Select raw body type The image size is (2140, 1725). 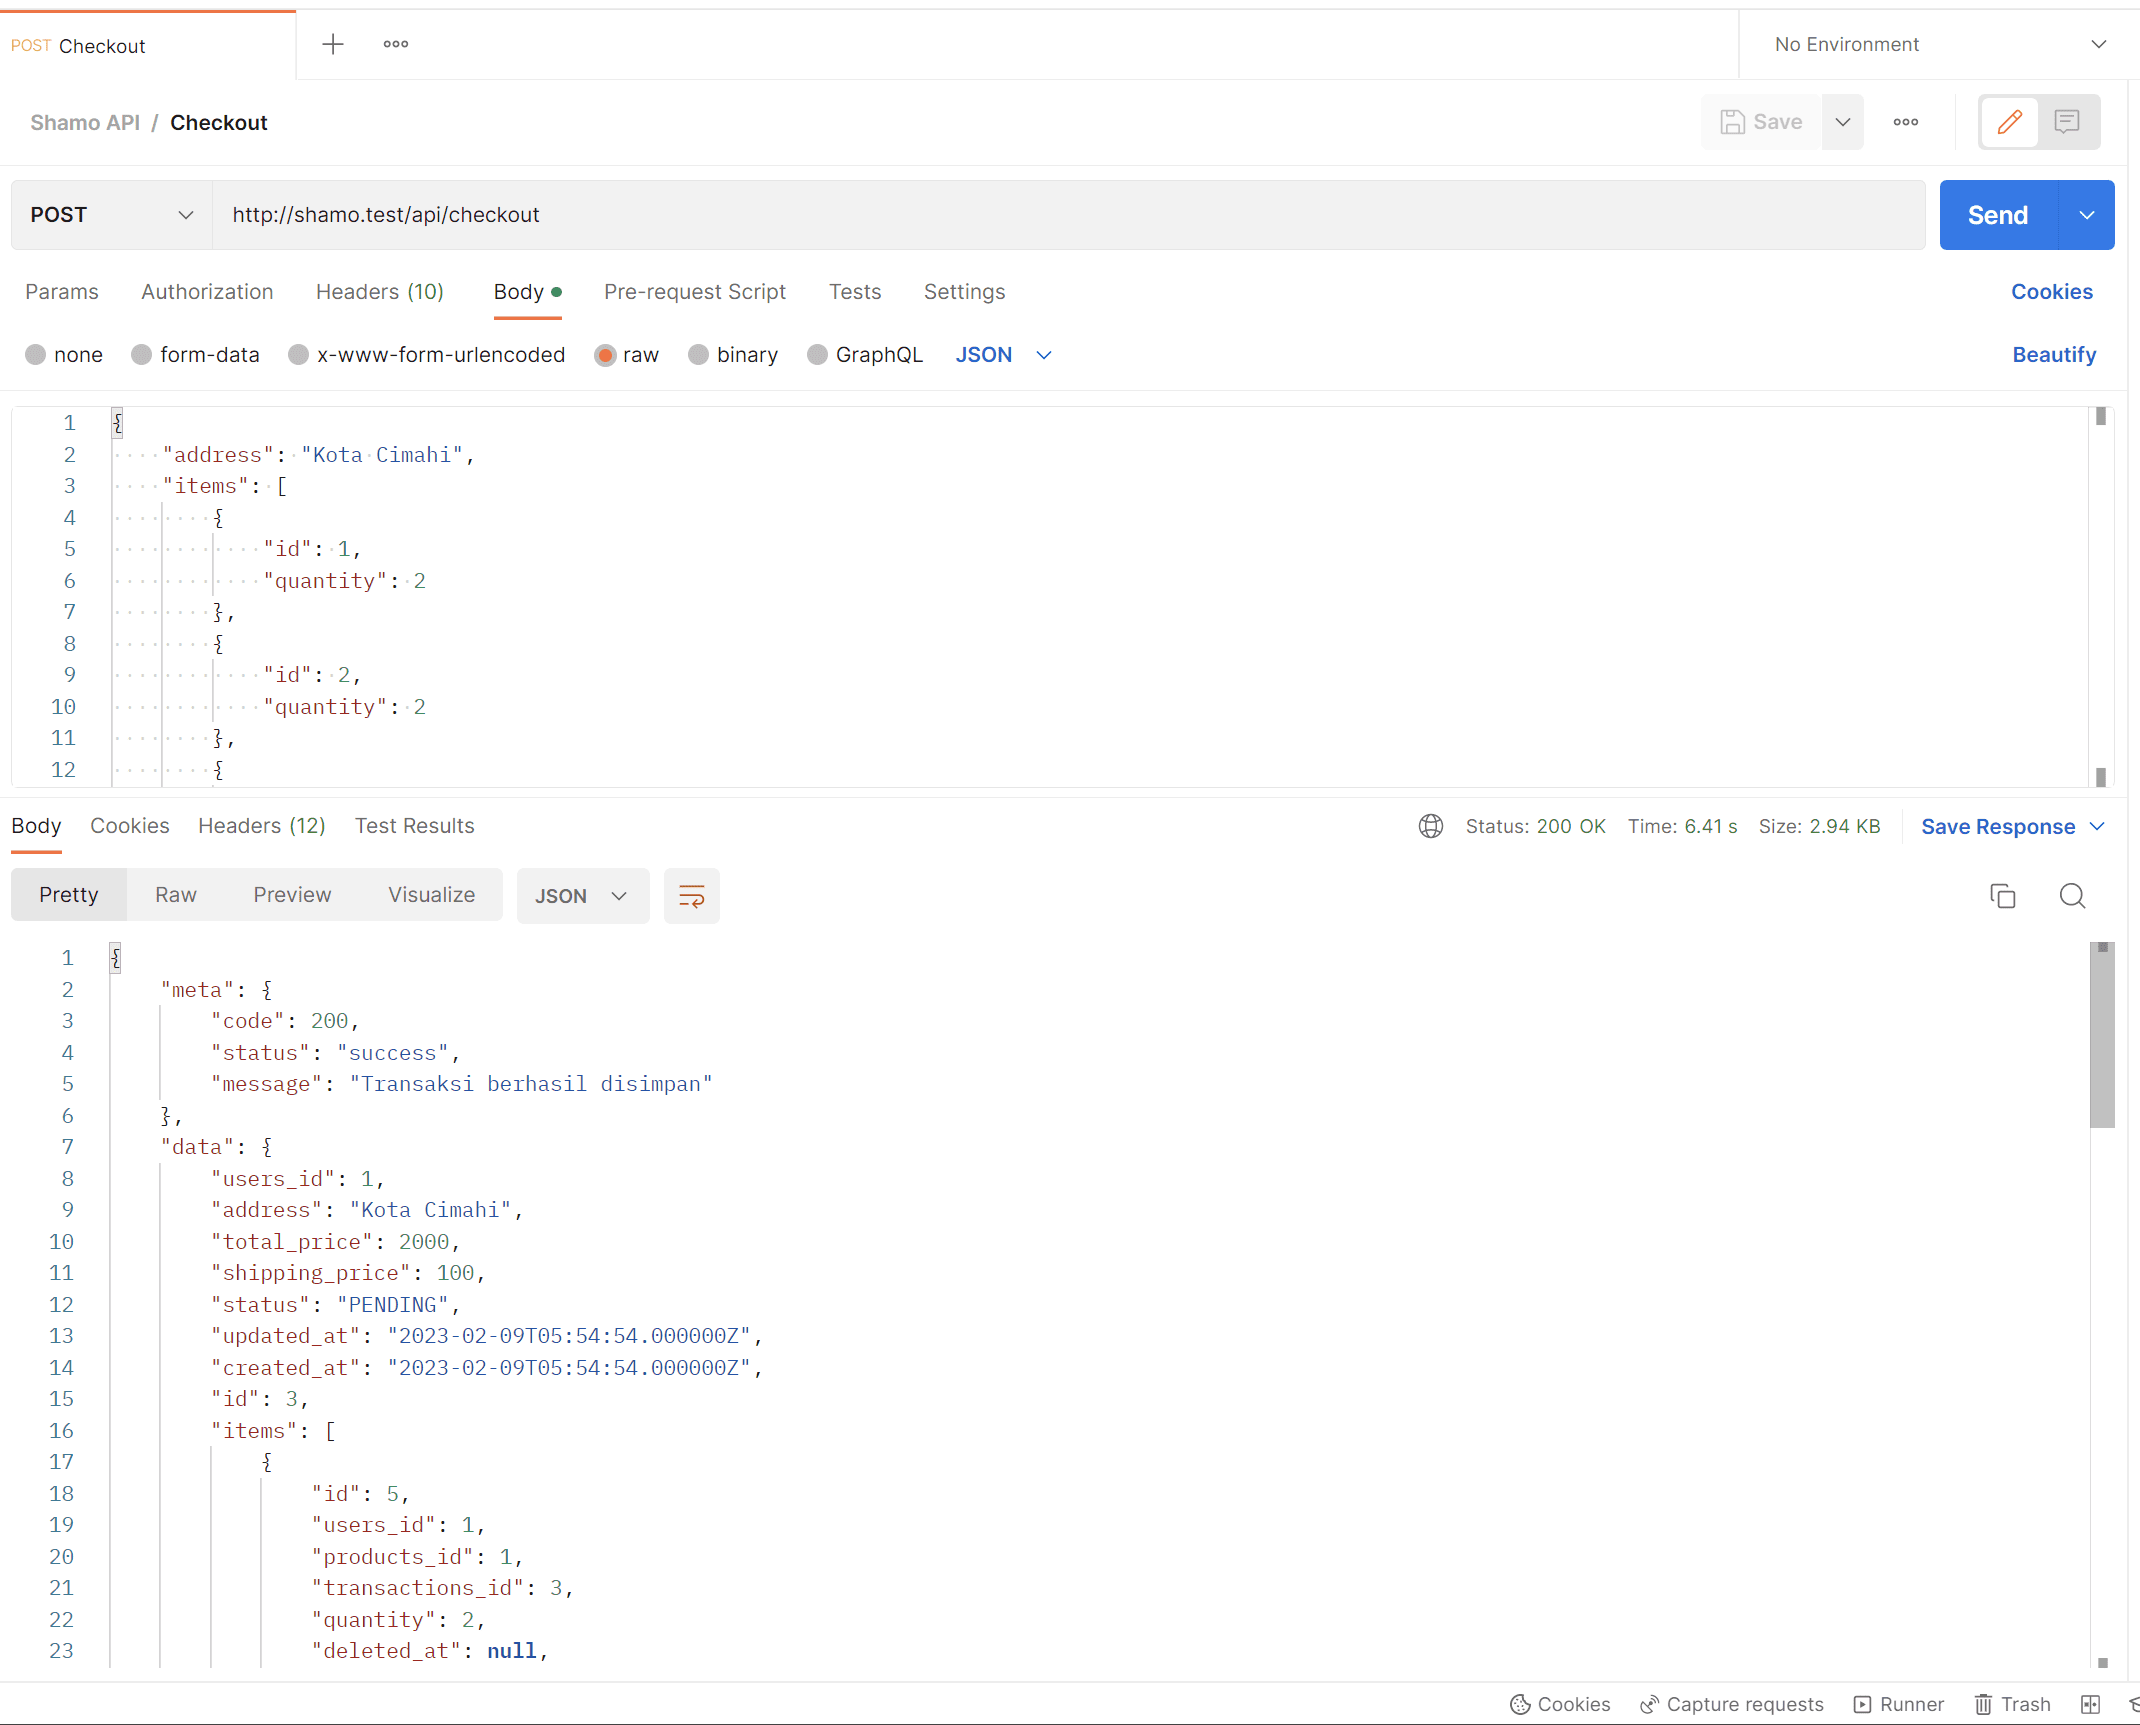[x=627, y=355]
